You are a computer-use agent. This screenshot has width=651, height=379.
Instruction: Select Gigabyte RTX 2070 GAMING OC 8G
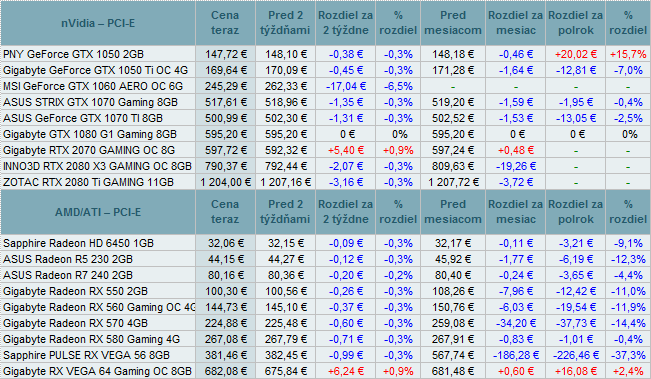[x=89, y=150]
